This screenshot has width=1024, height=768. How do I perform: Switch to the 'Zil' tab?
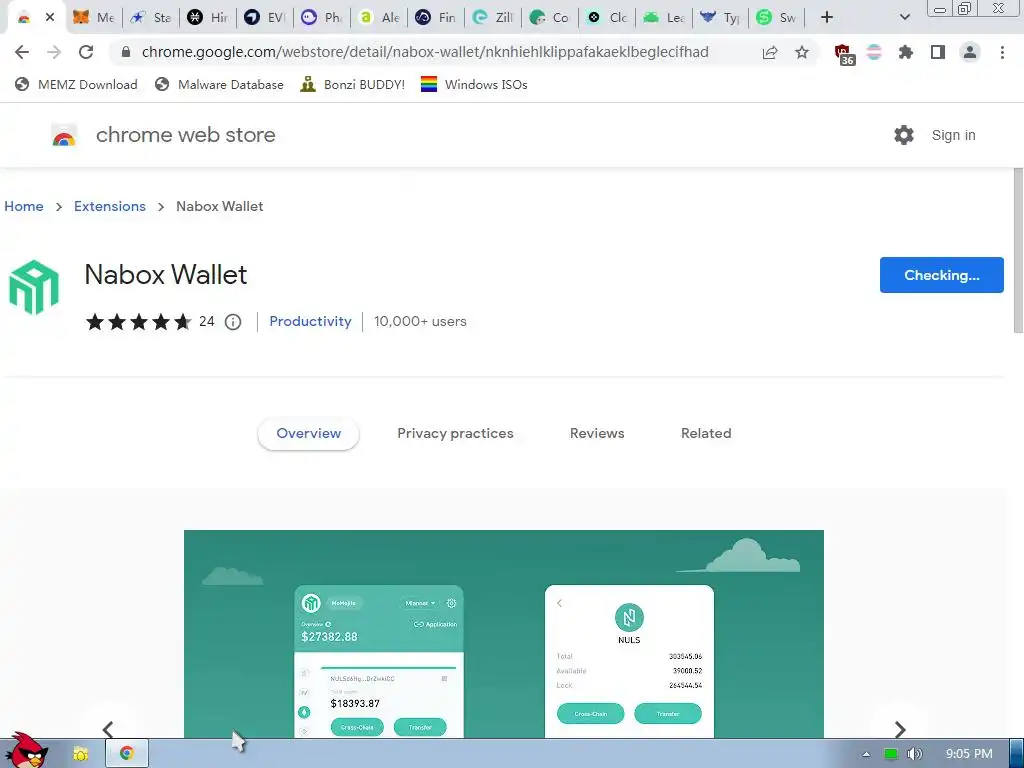coord(492,18)
